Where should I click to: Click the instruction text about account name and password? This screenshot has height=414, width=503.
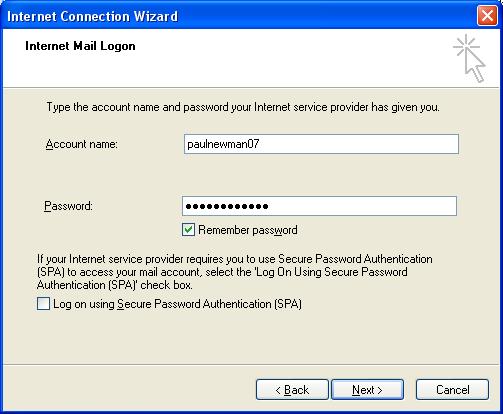tap(243, 107)
